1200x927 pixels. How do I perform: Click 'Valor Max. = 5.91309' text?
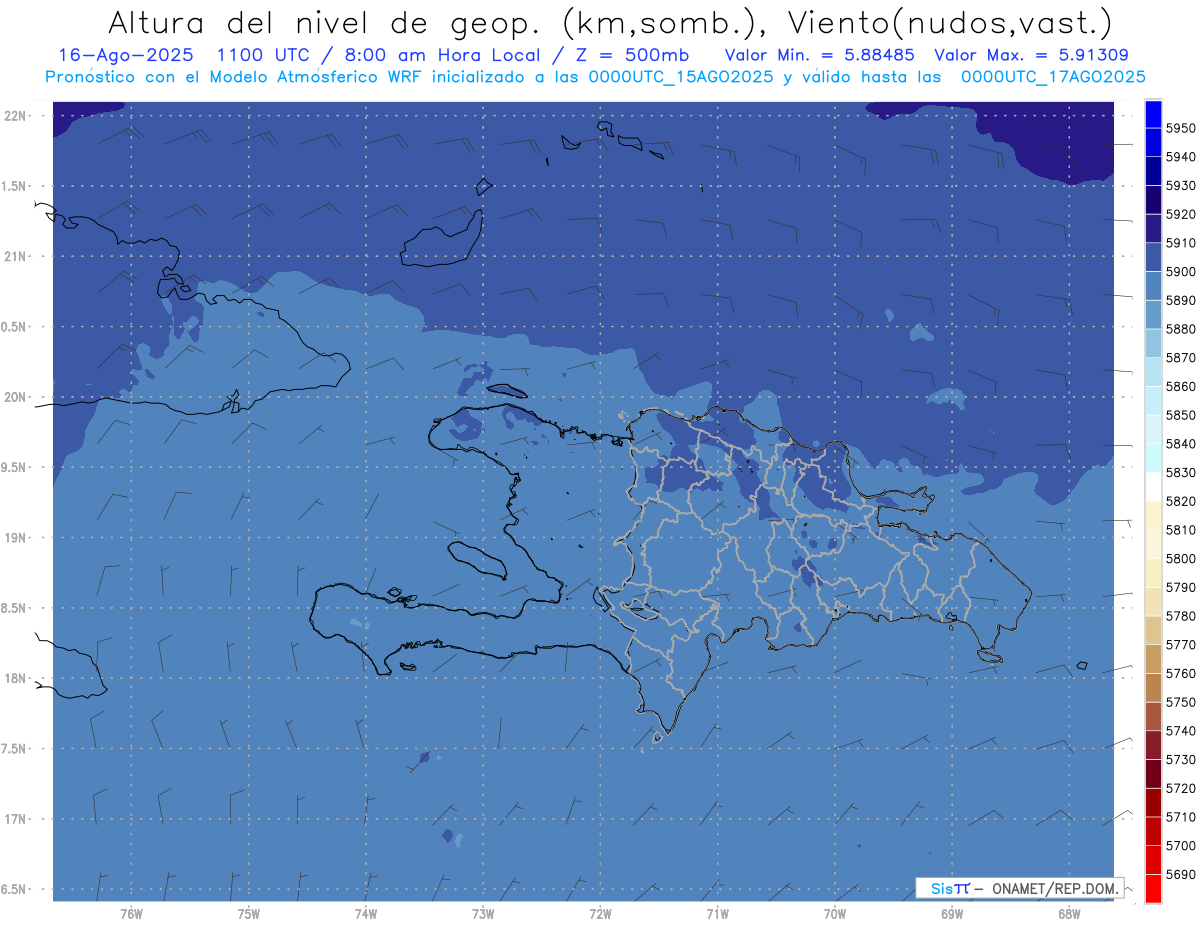pos(1032,55)
